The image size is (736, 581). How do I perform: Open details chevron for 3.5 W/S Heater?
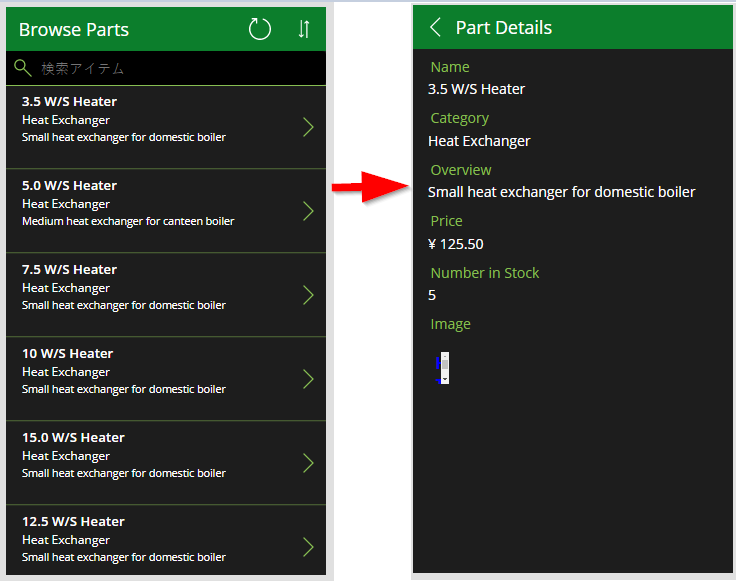coord(308,127)
